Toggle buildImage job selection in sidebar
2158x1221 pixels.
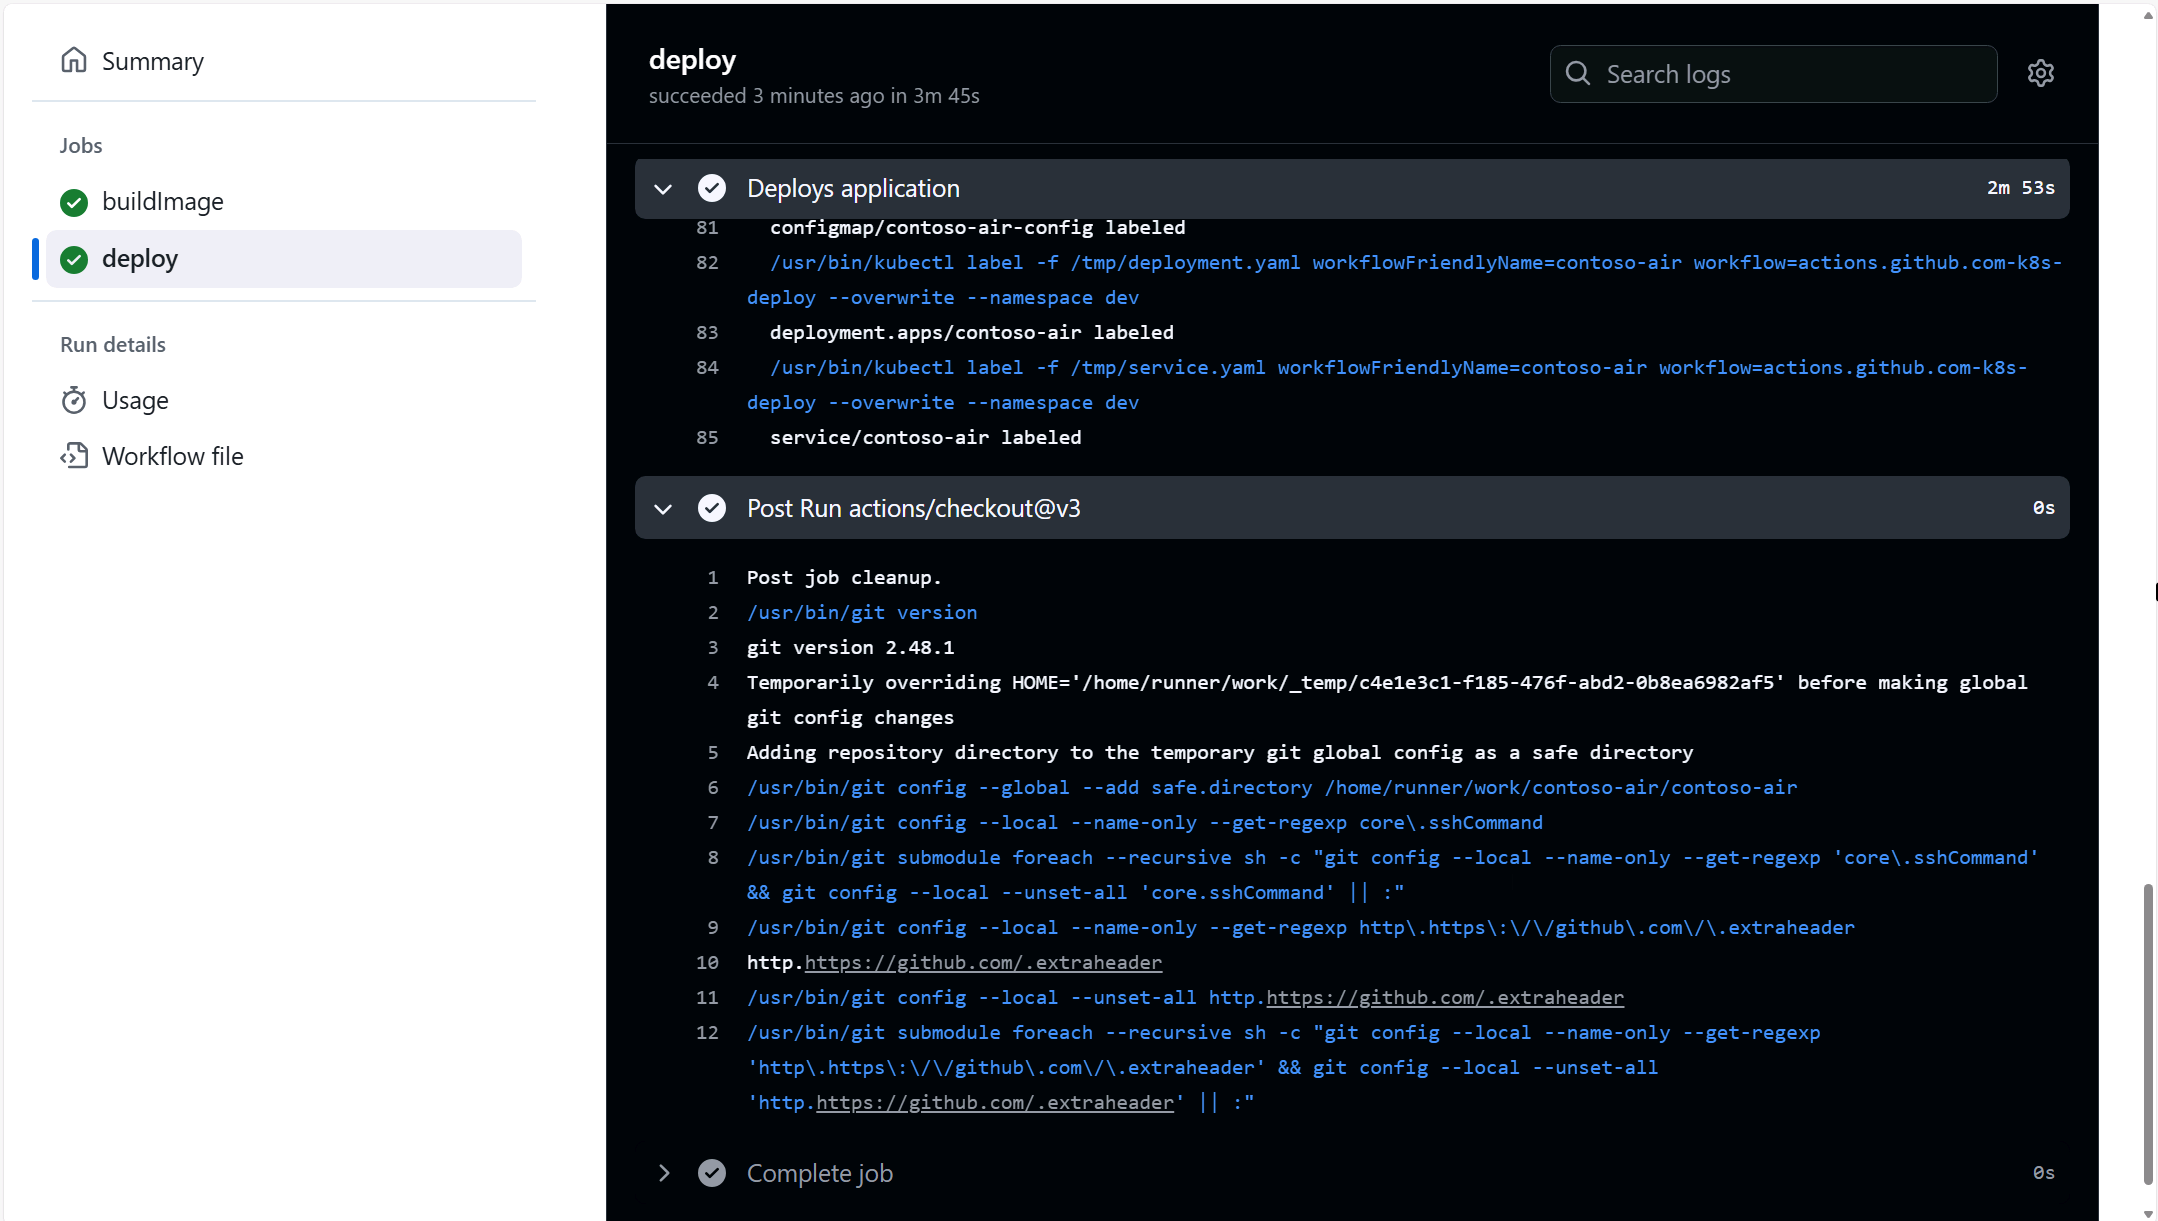(x=162, y=200)
